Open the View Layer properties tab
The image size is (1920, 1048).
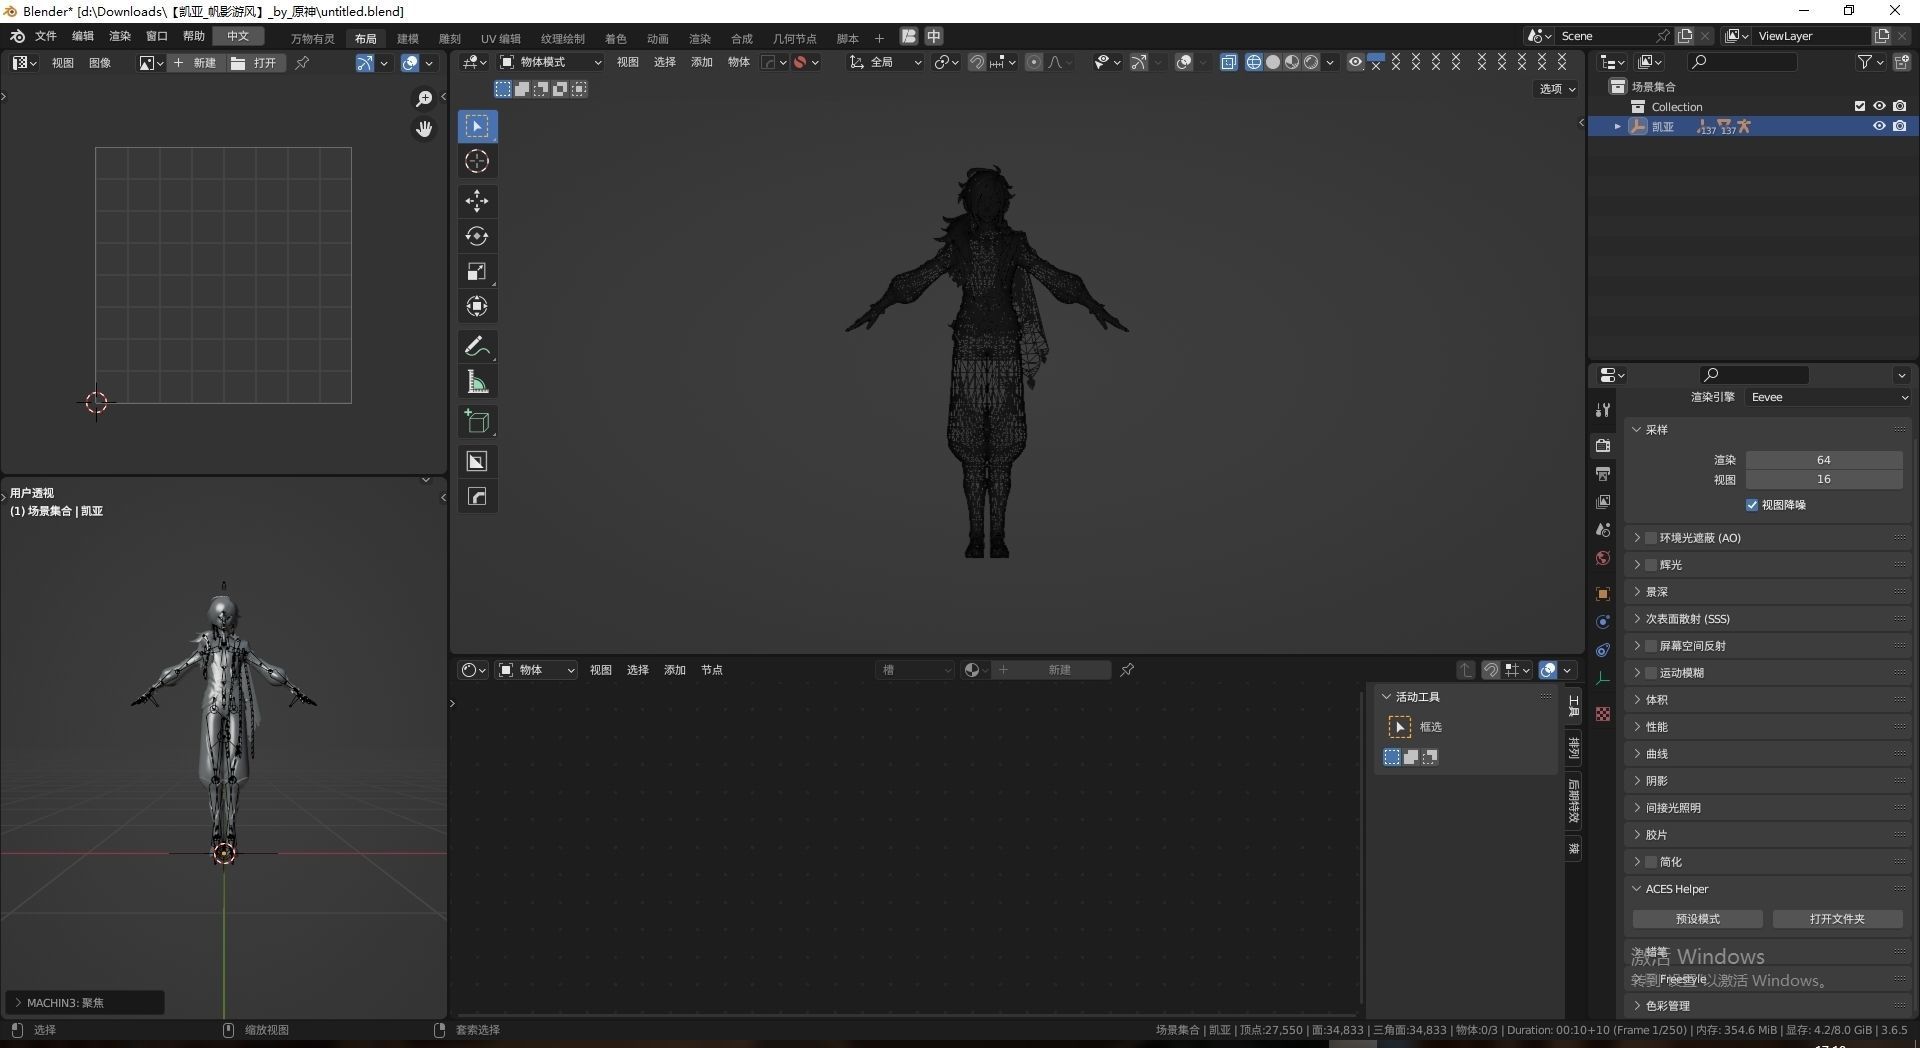click(1603, 501)
